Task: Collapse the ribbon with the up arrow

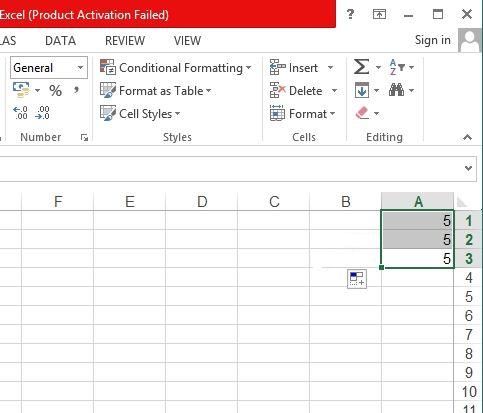Action: point(467,137)
